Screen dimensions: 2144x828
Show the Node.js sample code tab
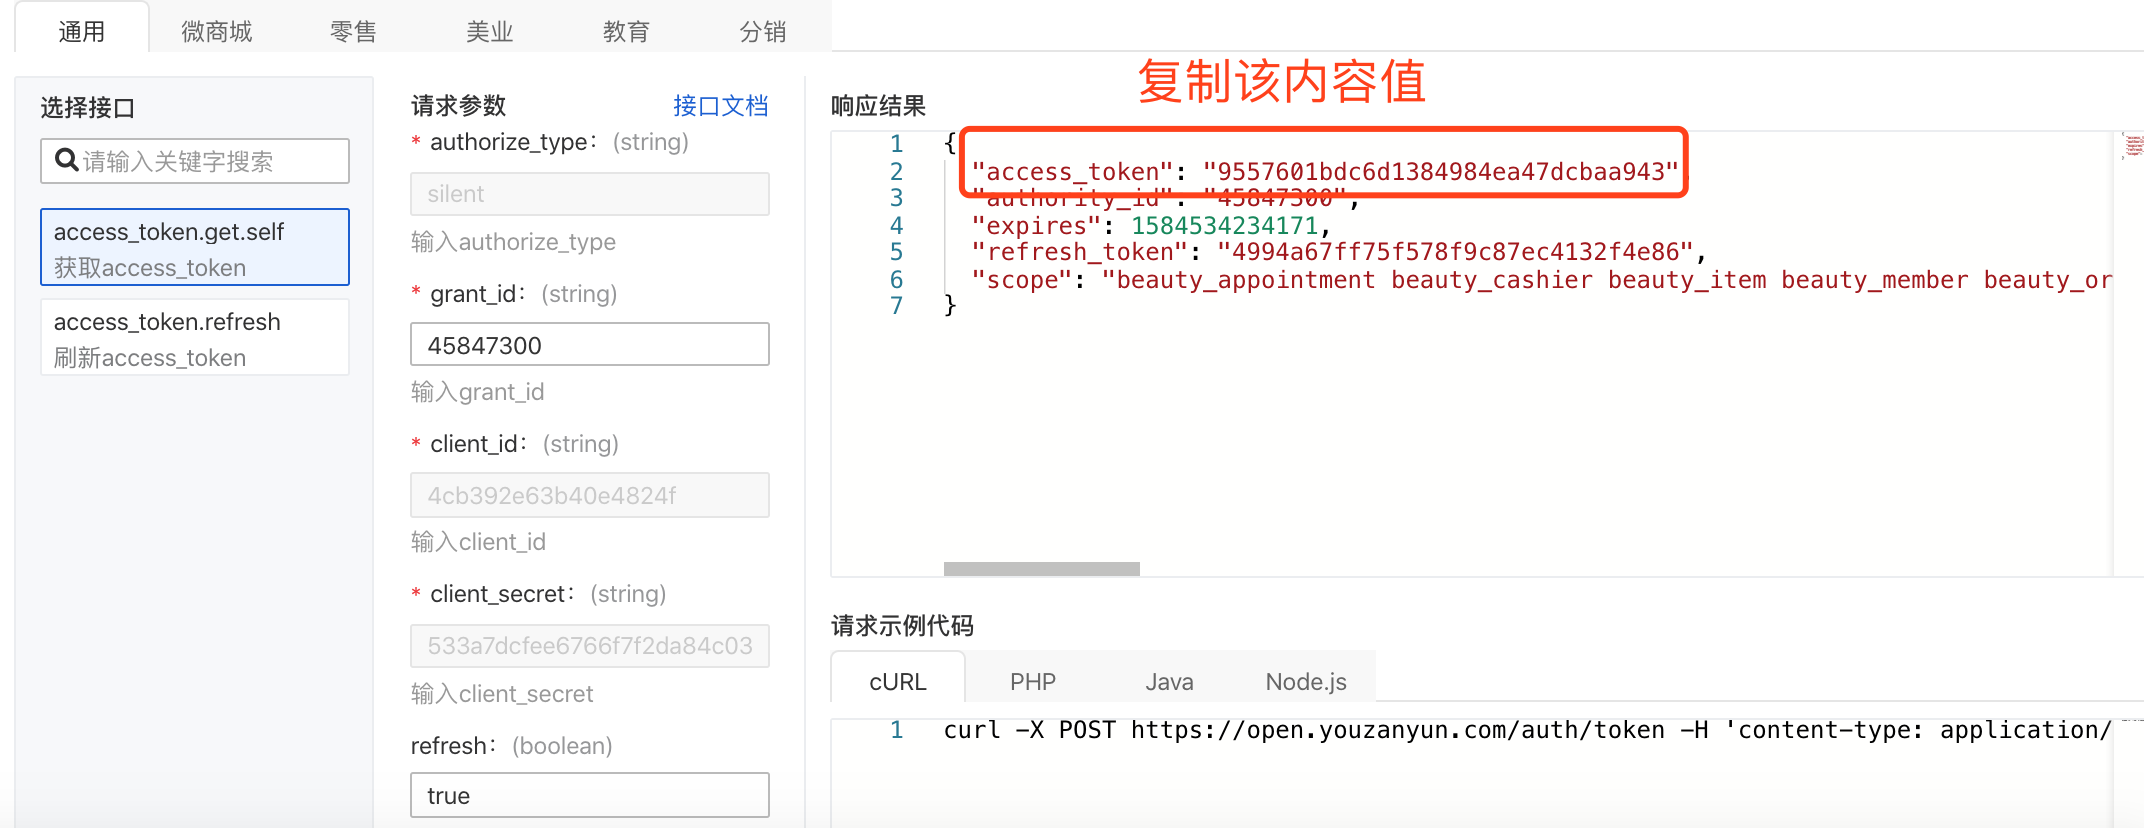point(1306,681)
